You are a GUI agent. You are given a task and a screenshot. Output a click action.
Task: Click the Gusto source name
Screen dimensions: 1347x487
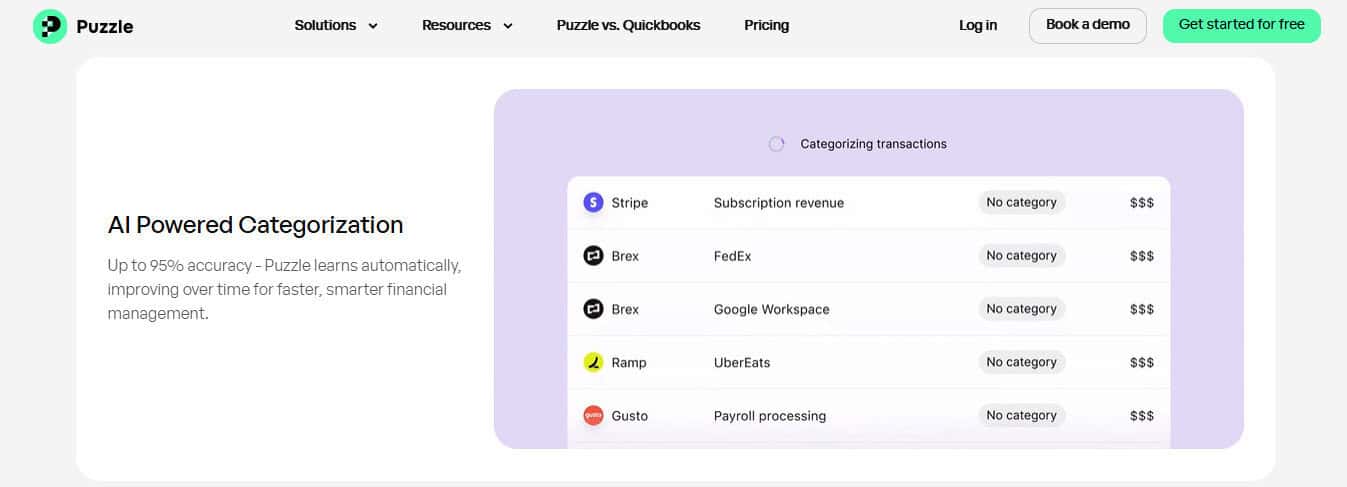(x=630, y=416)
